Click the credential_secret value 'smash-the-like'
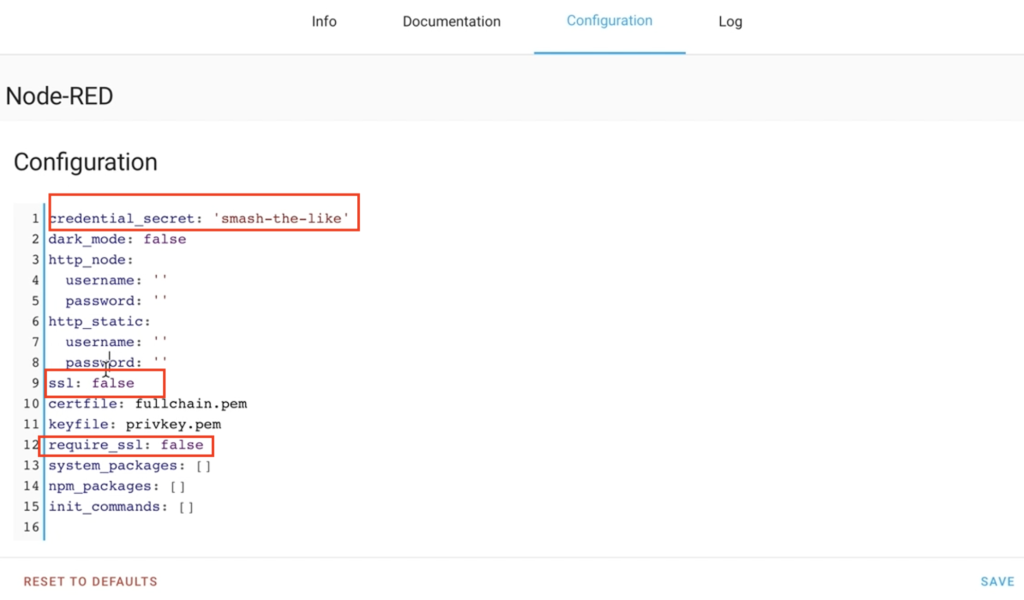The width and height of the screenshot is (1024, 600). (281, 219)
